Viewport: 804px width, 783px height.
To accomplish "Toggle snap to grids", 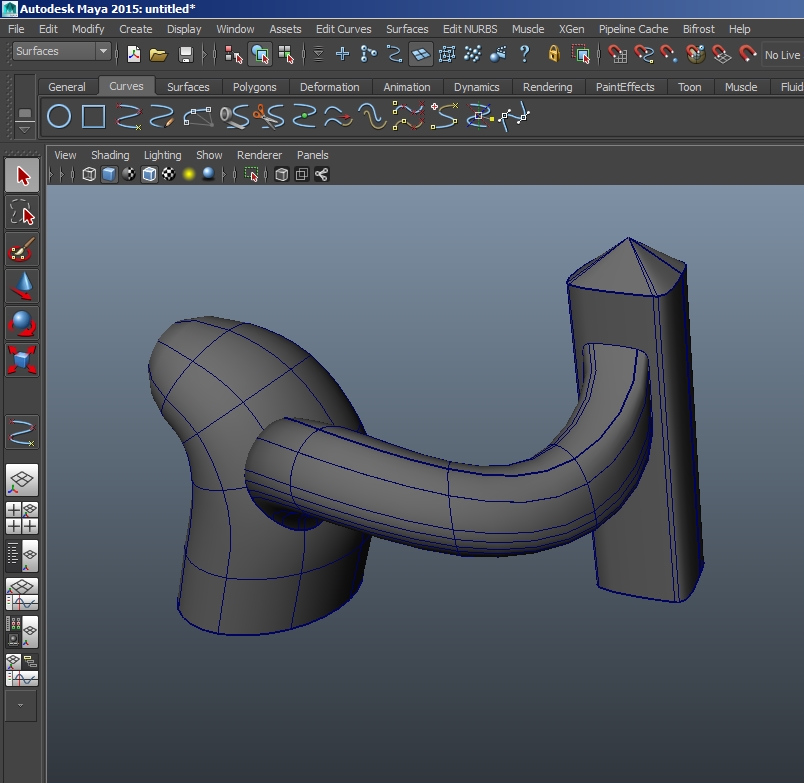I will 617,54.
